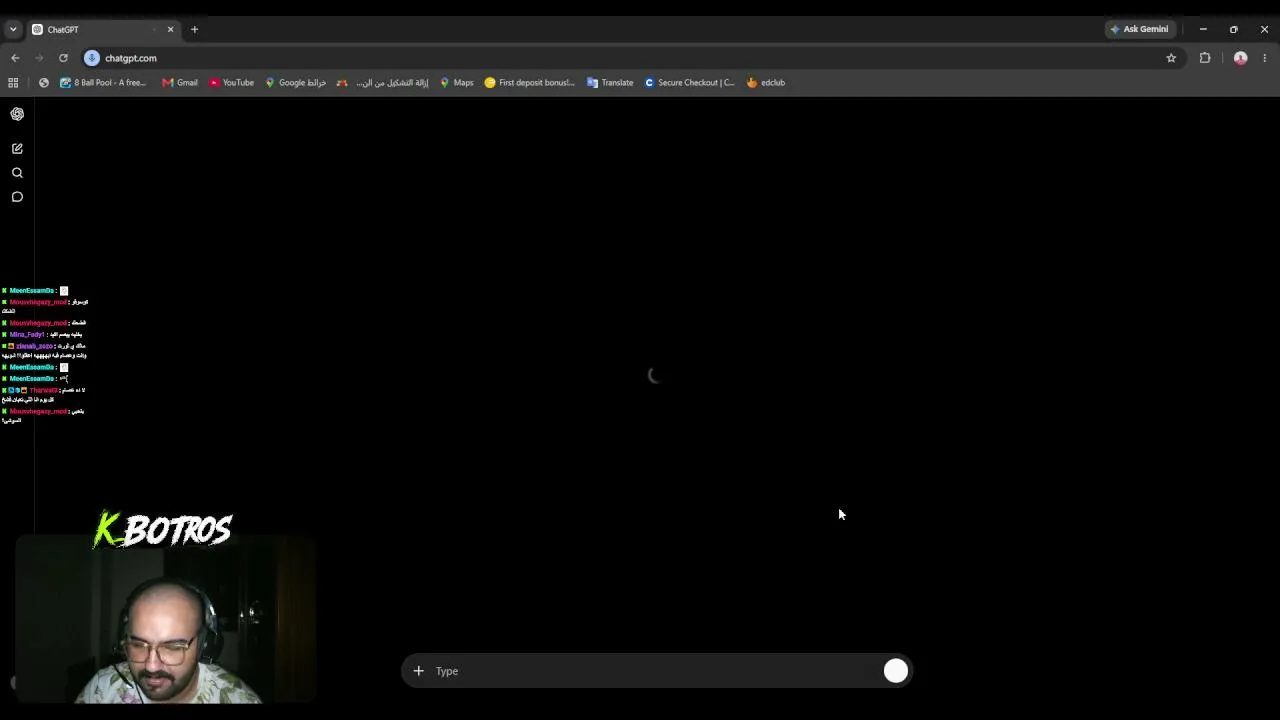The image size is (1280, 720).
Task: Open the First deposit bonus bookmark
Action: point(530,83)
